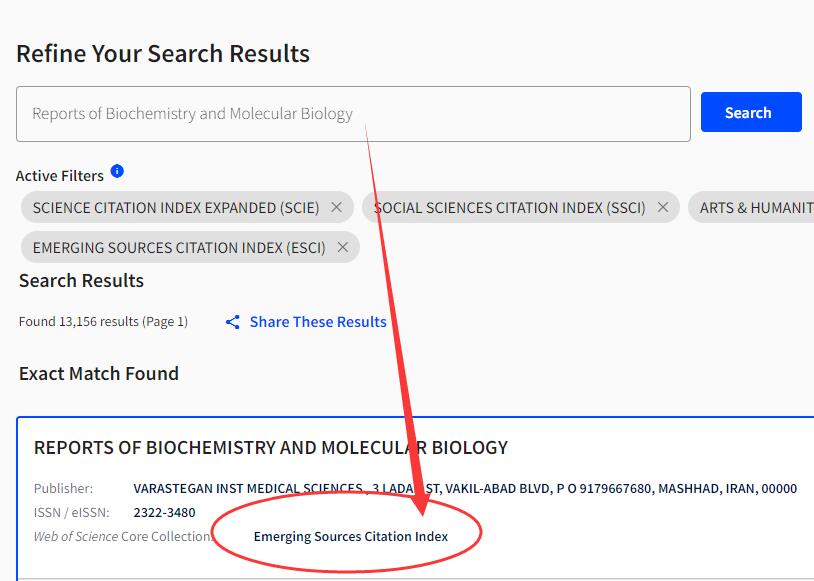The image size is (814, 581).
Task: Click the blue Search button
Action: coord(751,112)
